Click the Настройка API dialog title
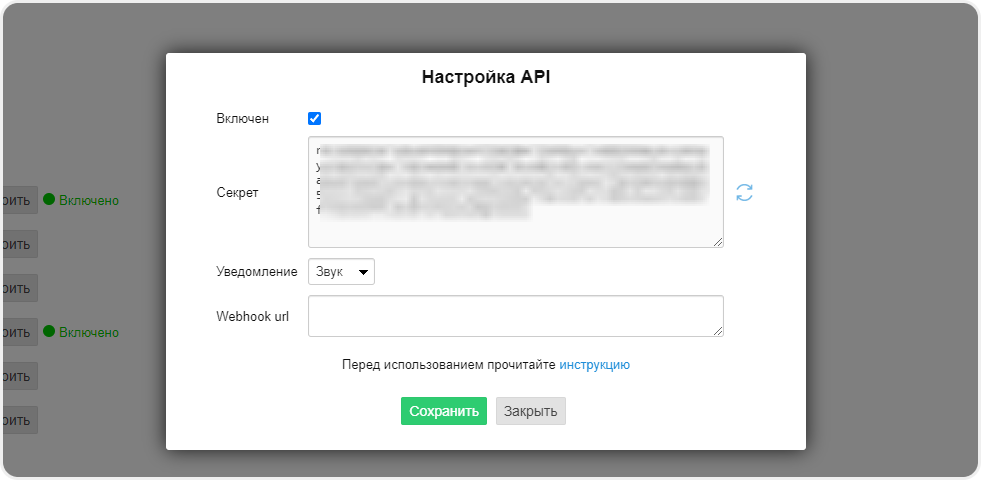The width and height of the screenshot is (981, 480). coord(485,77)
